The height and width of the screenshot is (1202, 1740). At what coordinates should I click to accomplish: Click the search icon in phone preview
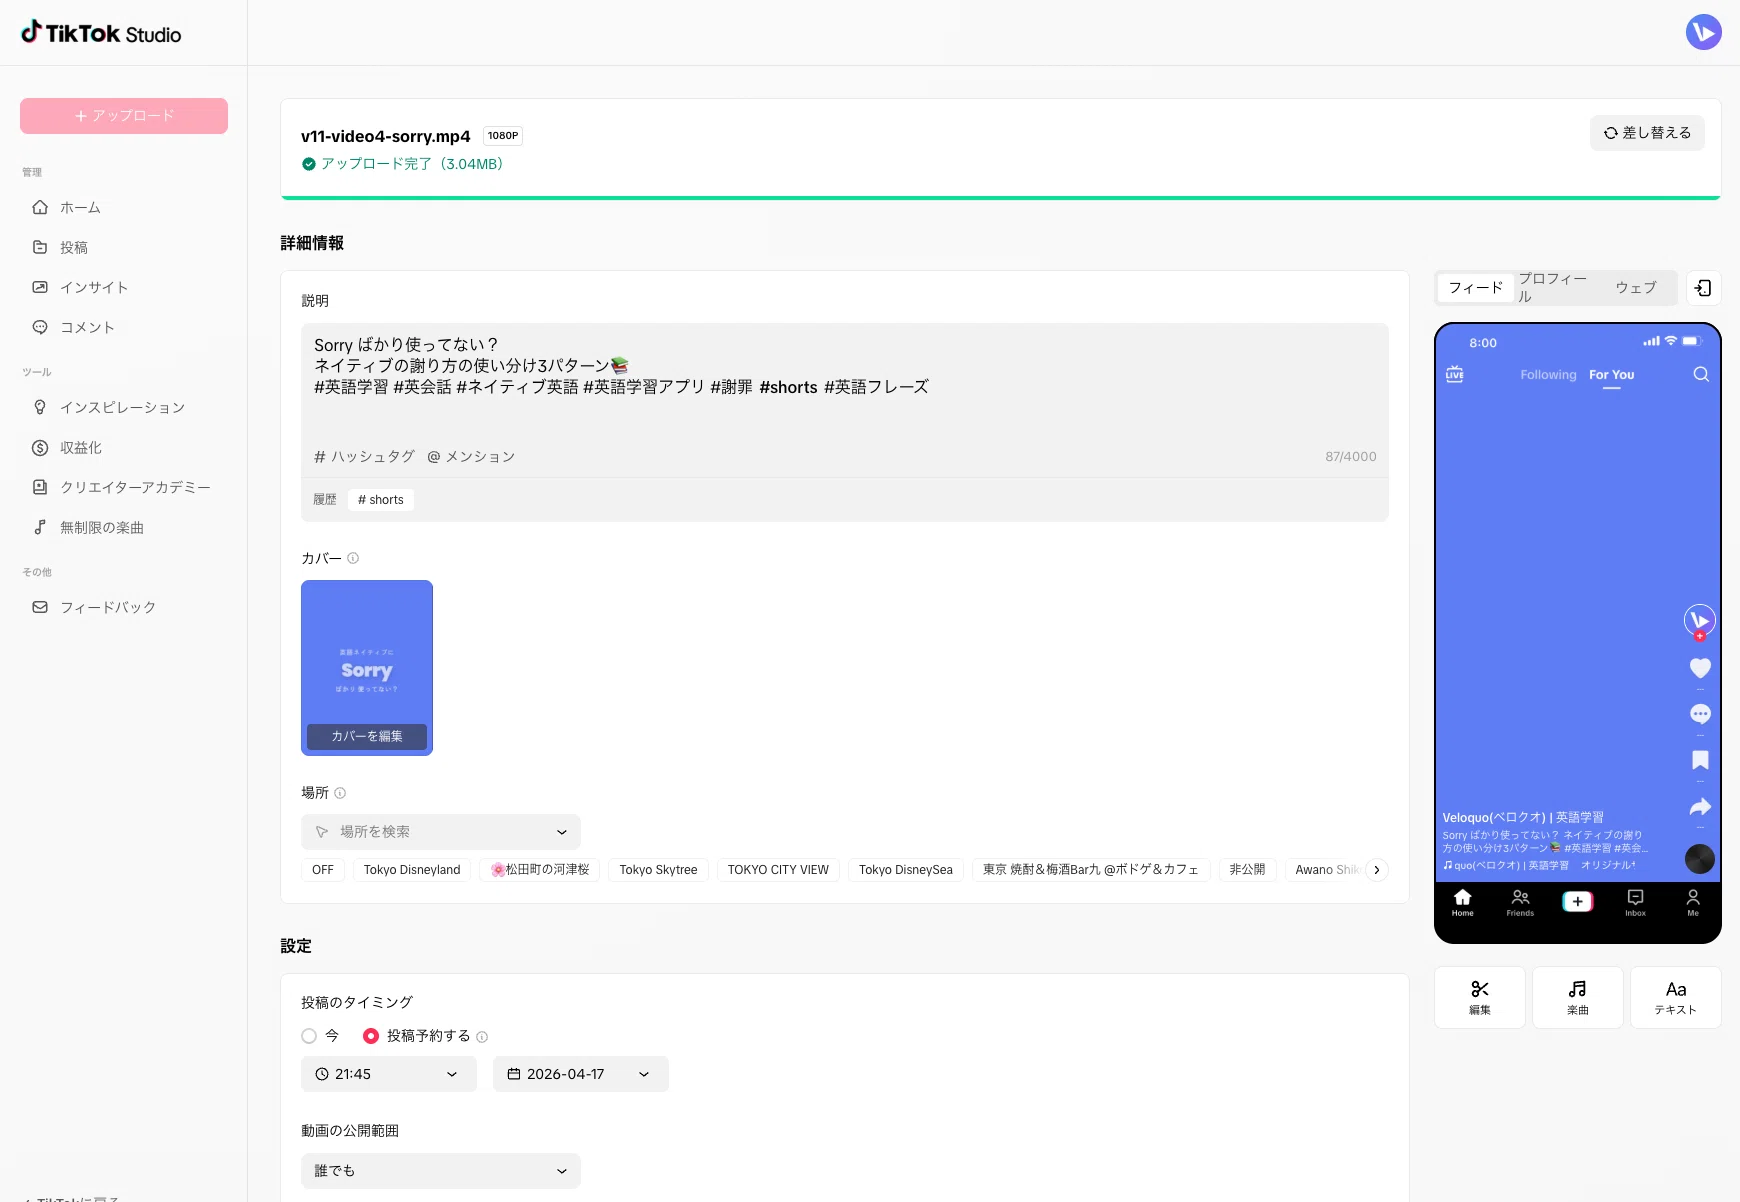[x=1701, y=374]
